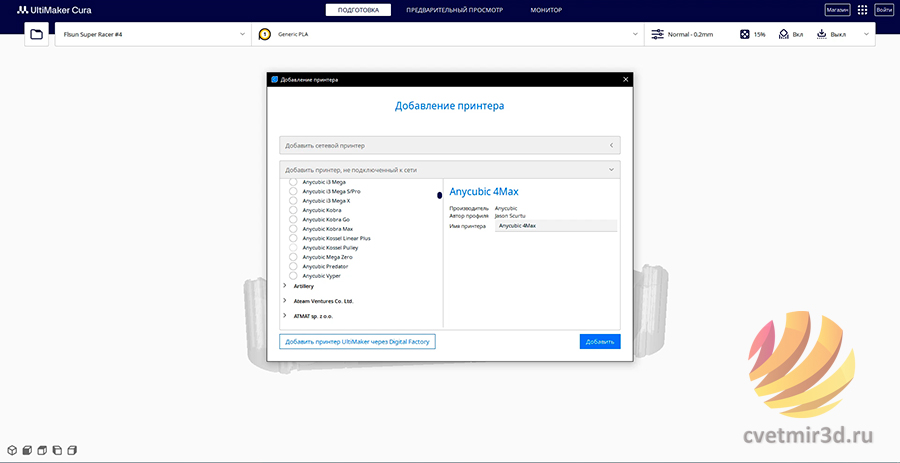
Task: Click the UltiMaker Cura logo
Action: point(54,10)
